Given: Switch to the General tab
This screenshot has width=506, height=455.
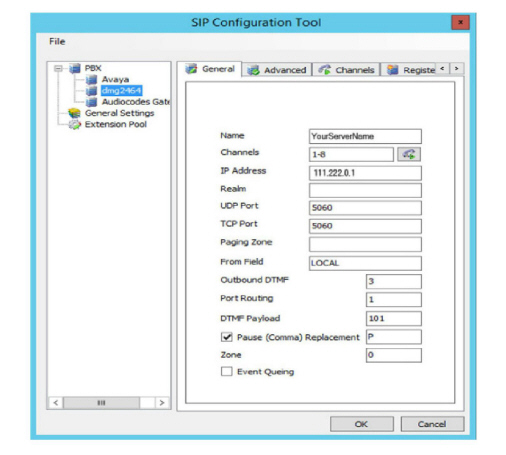Looking at the screenshot, I should point(209,69).
